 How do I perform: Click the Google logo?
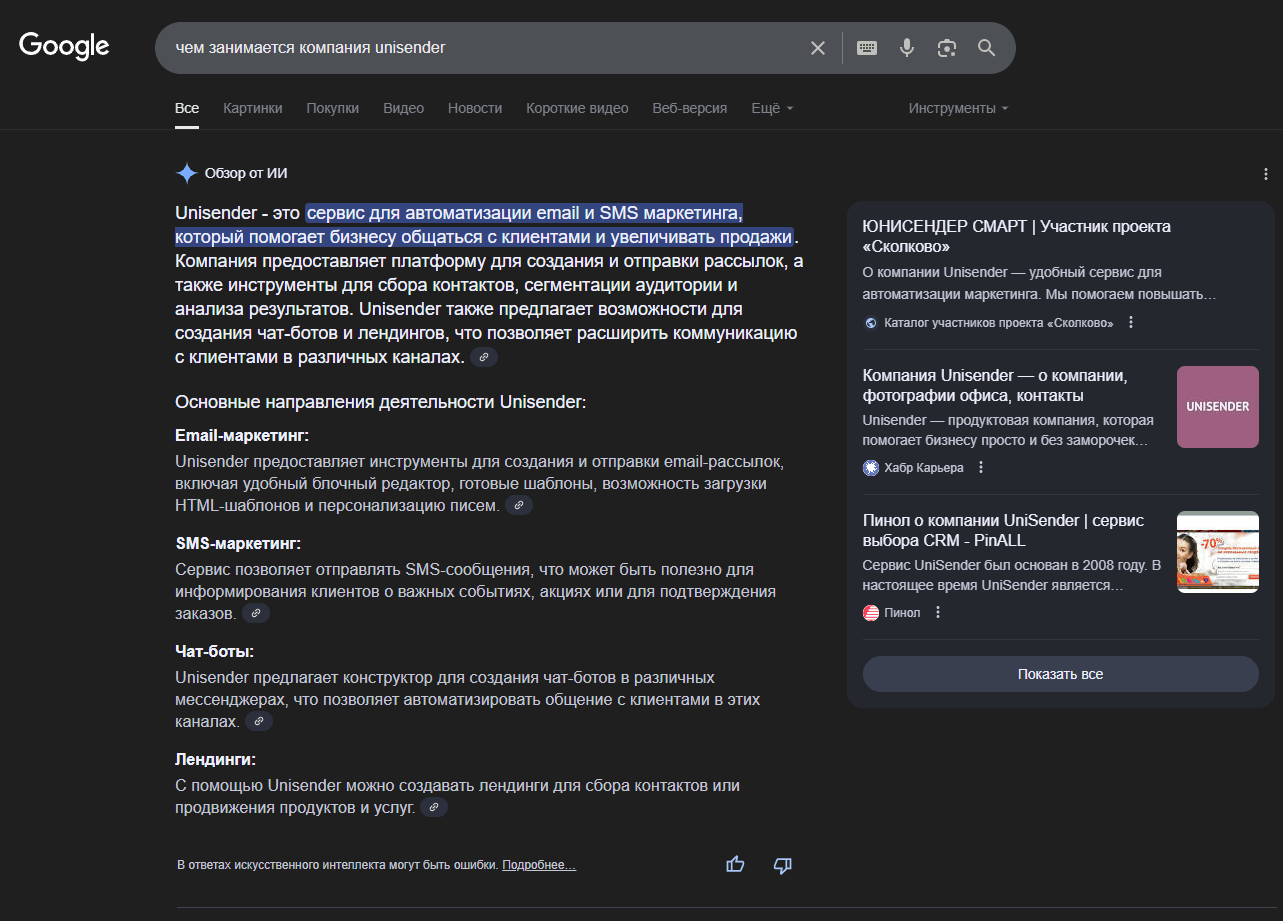click(x=64, y=46)
